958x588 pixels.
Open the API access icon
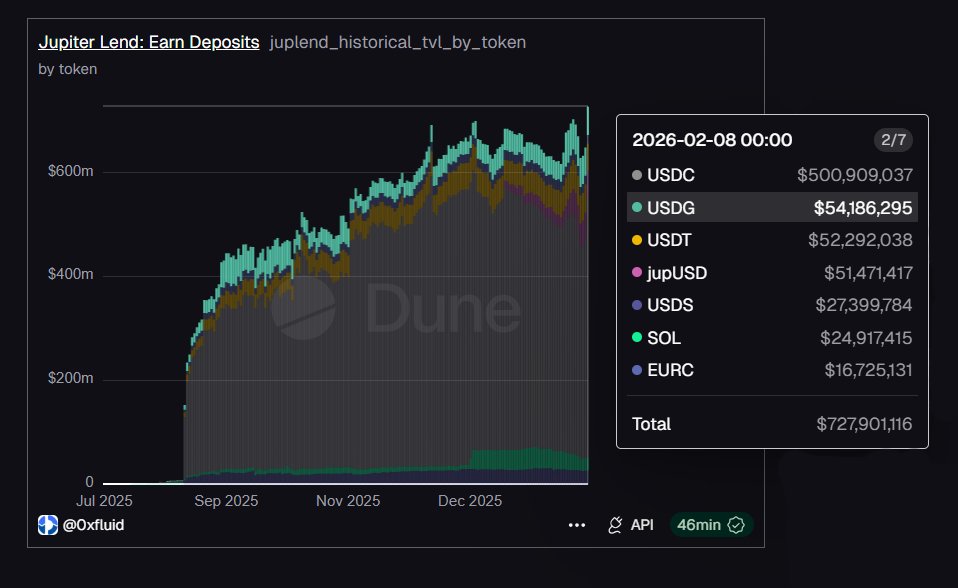(x=613, y=524)
